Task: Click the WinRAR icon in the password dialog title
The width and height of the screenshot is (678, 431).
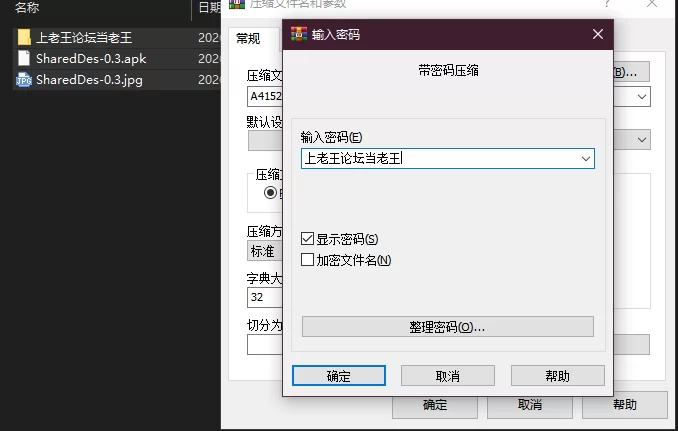Action: [x=299, y=34]
